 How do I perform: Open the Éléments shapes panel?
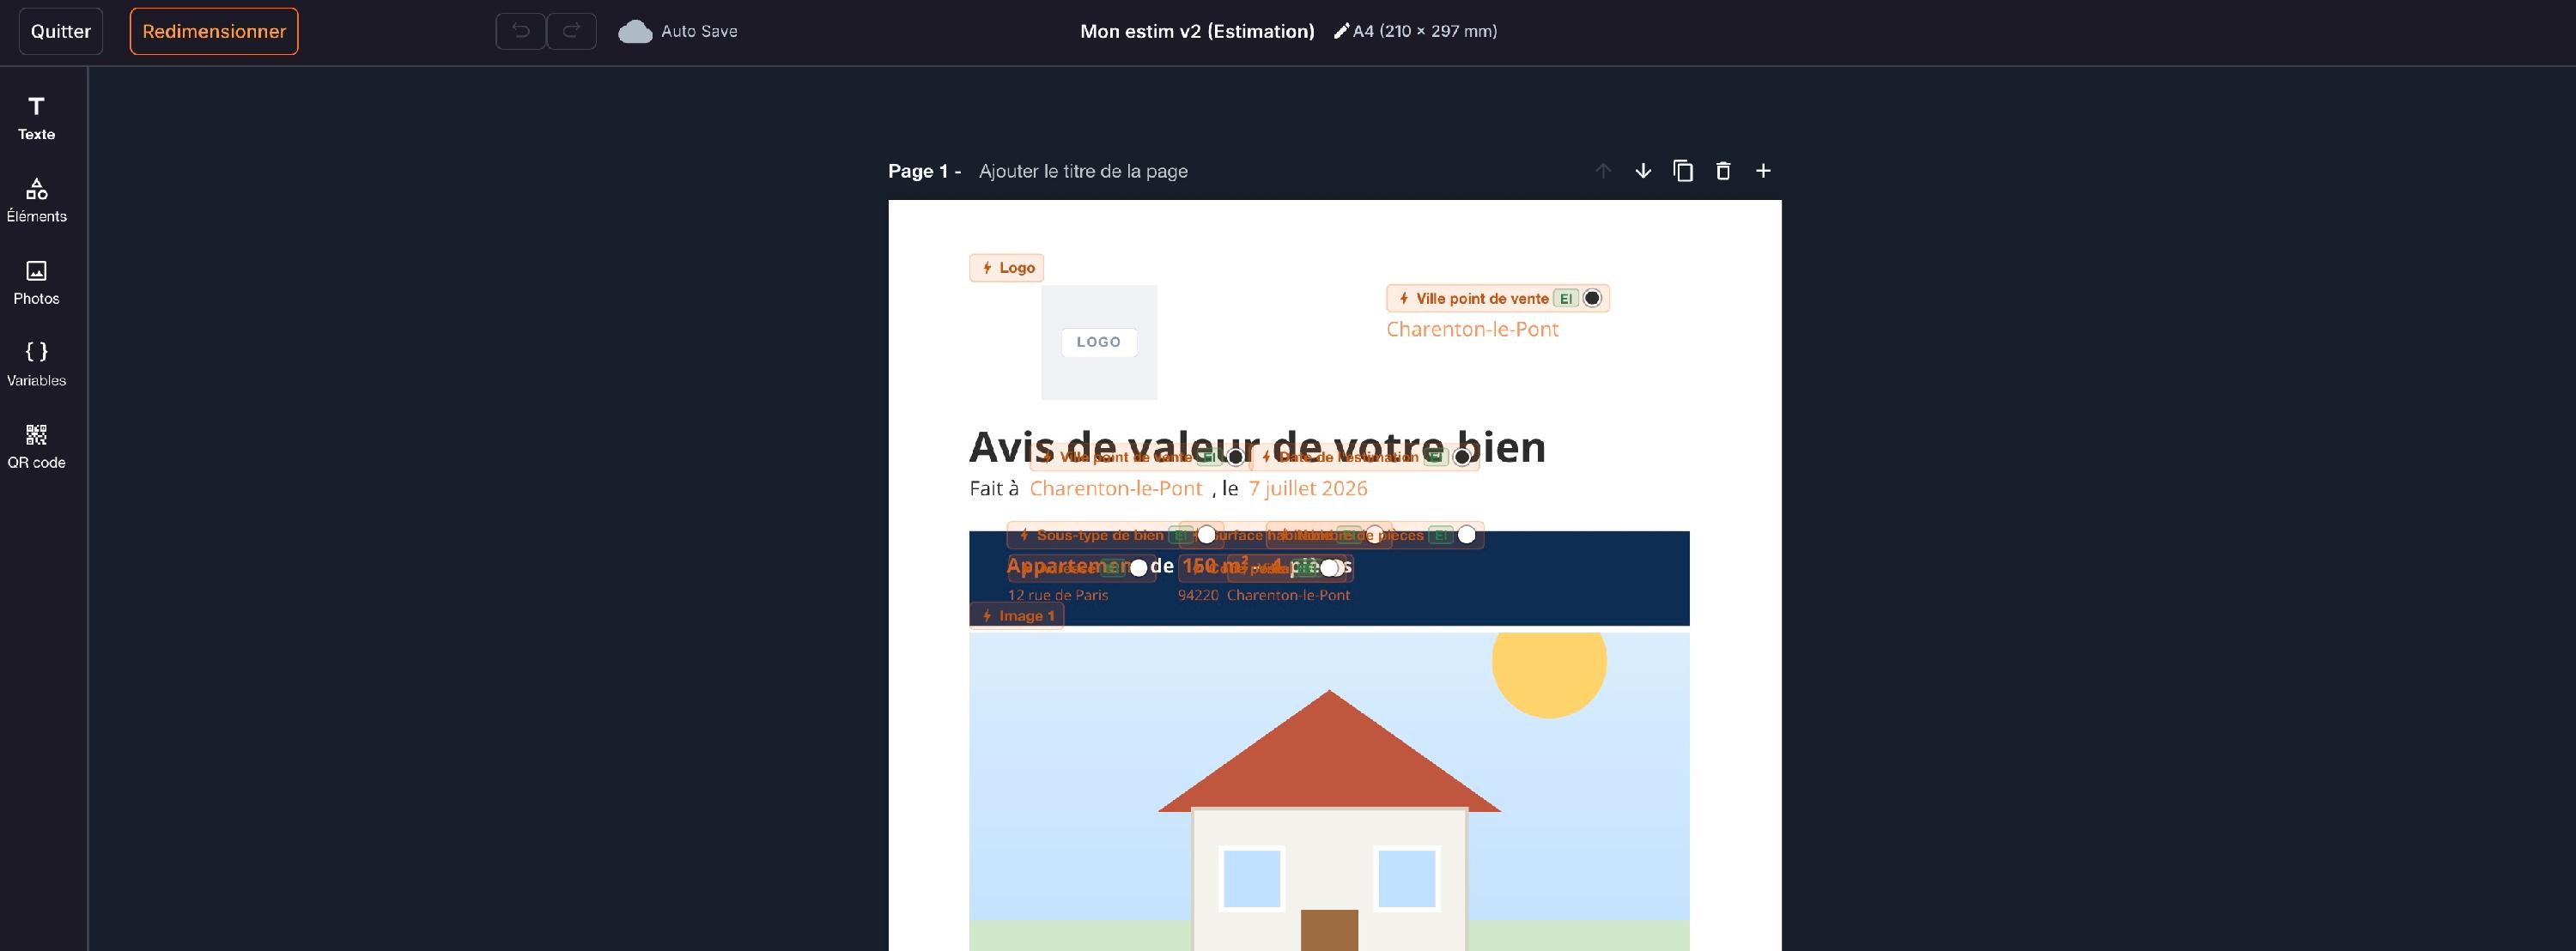(36, 200)
